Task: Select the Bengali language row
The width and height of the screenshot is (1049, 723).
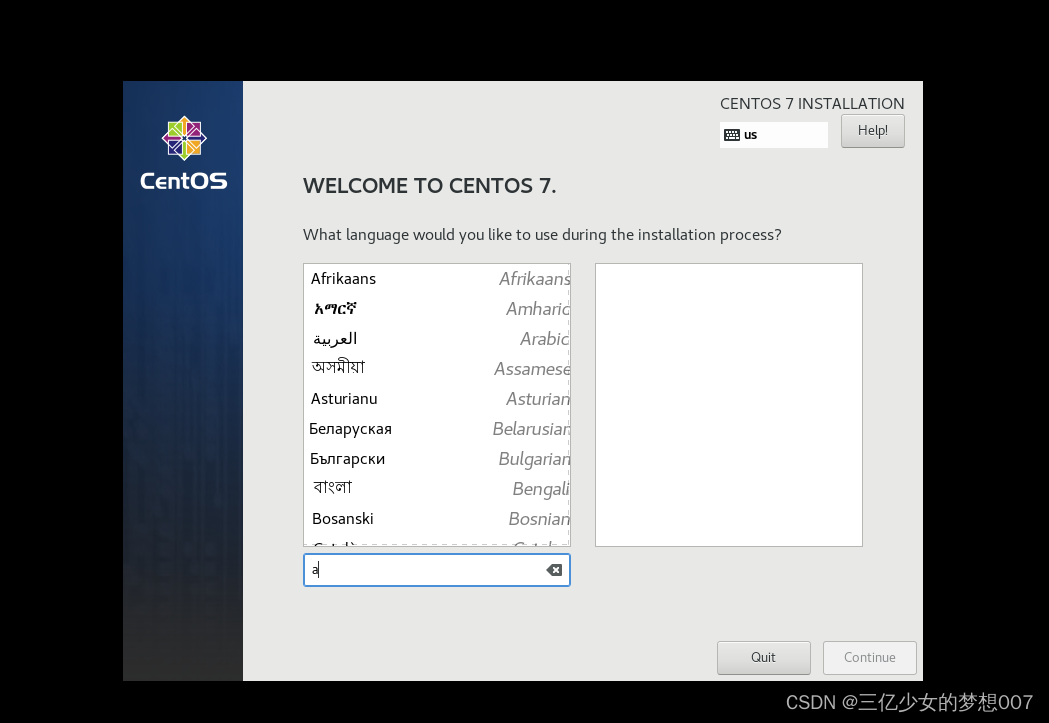Action: pyautogui.click(x=437, y=489)
